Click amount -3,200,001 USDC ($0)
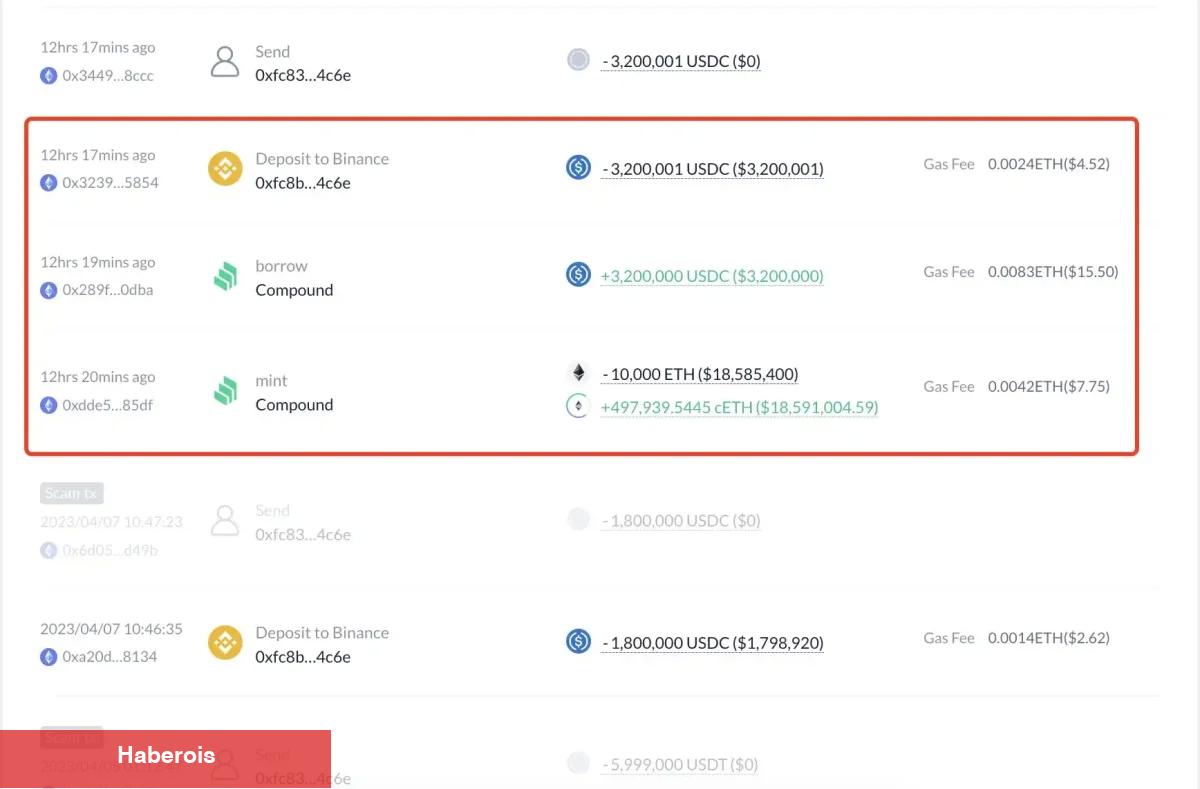This screenshot has height=789, width=1200. click(x=681, y=61)
